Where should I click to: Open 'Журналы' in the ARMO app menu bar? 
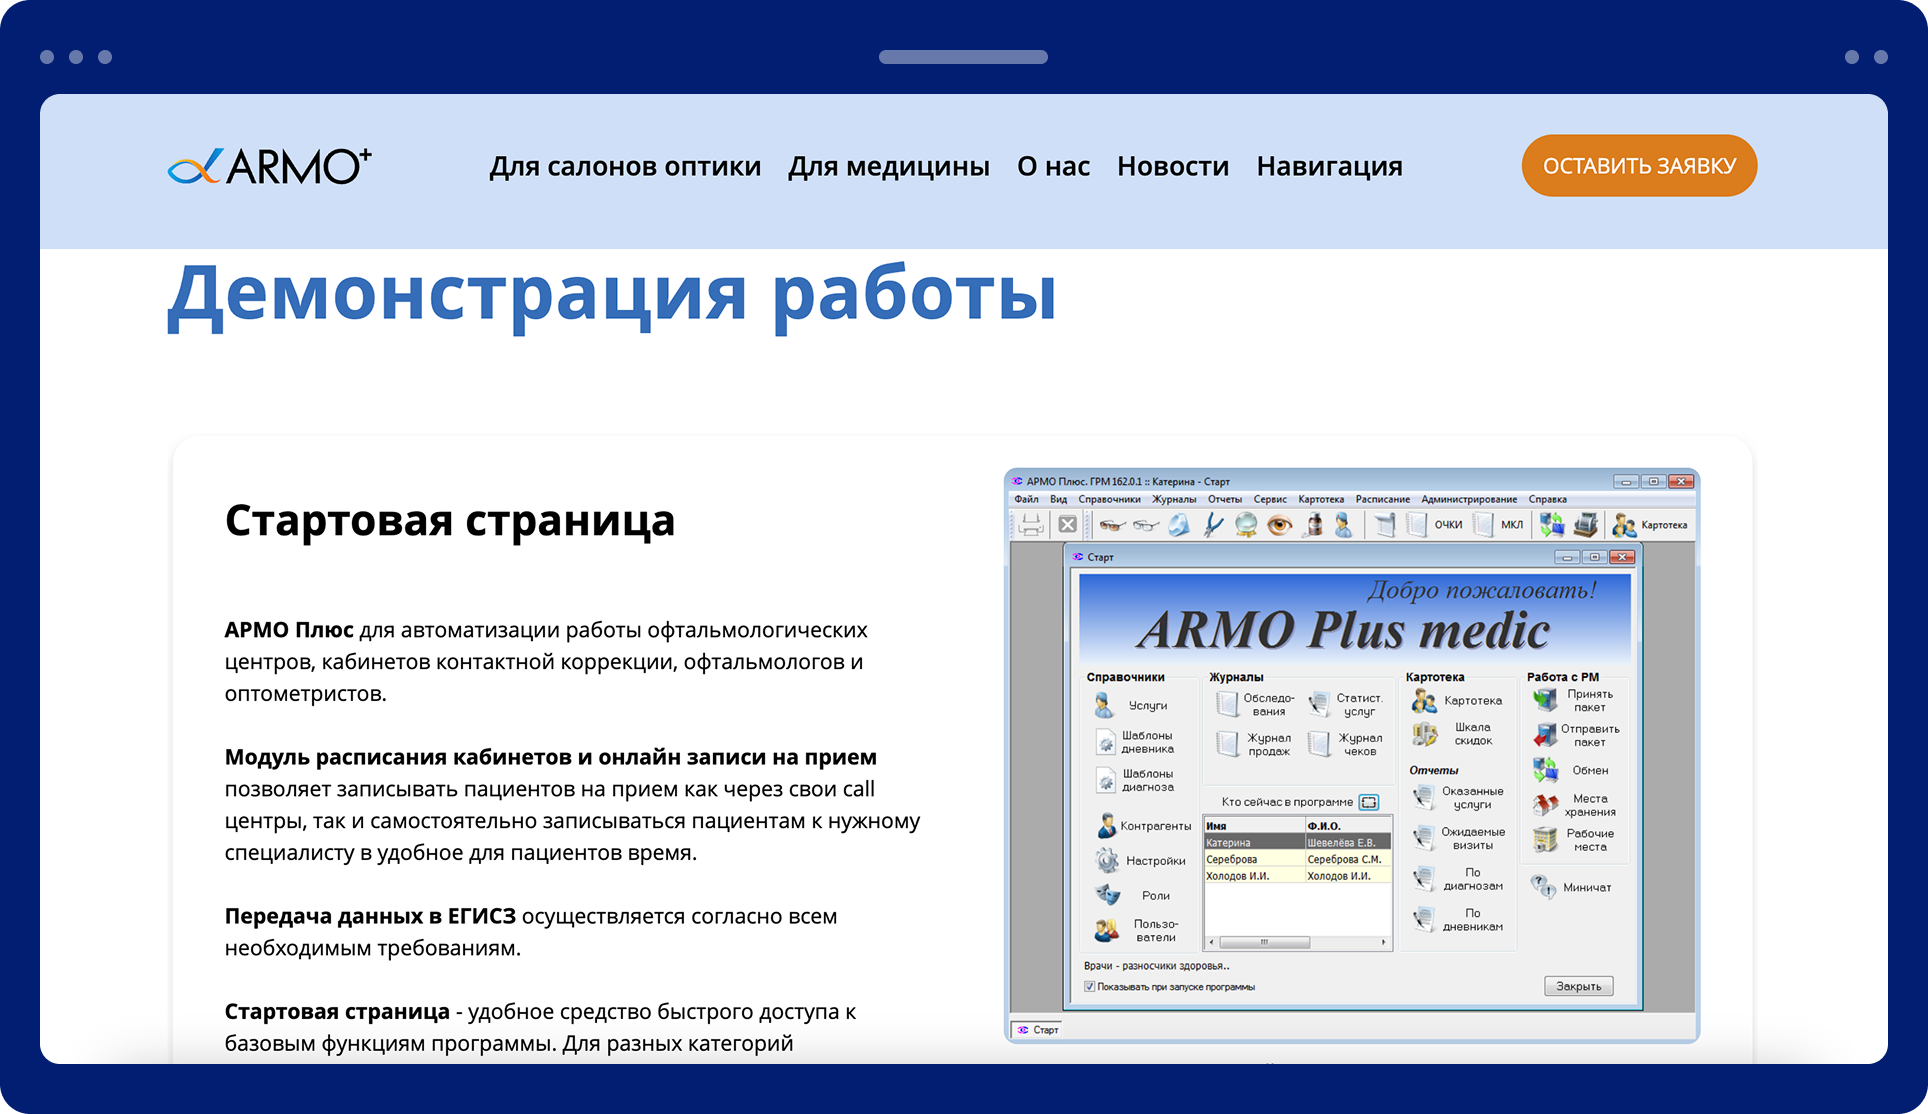click(1174, 499)
